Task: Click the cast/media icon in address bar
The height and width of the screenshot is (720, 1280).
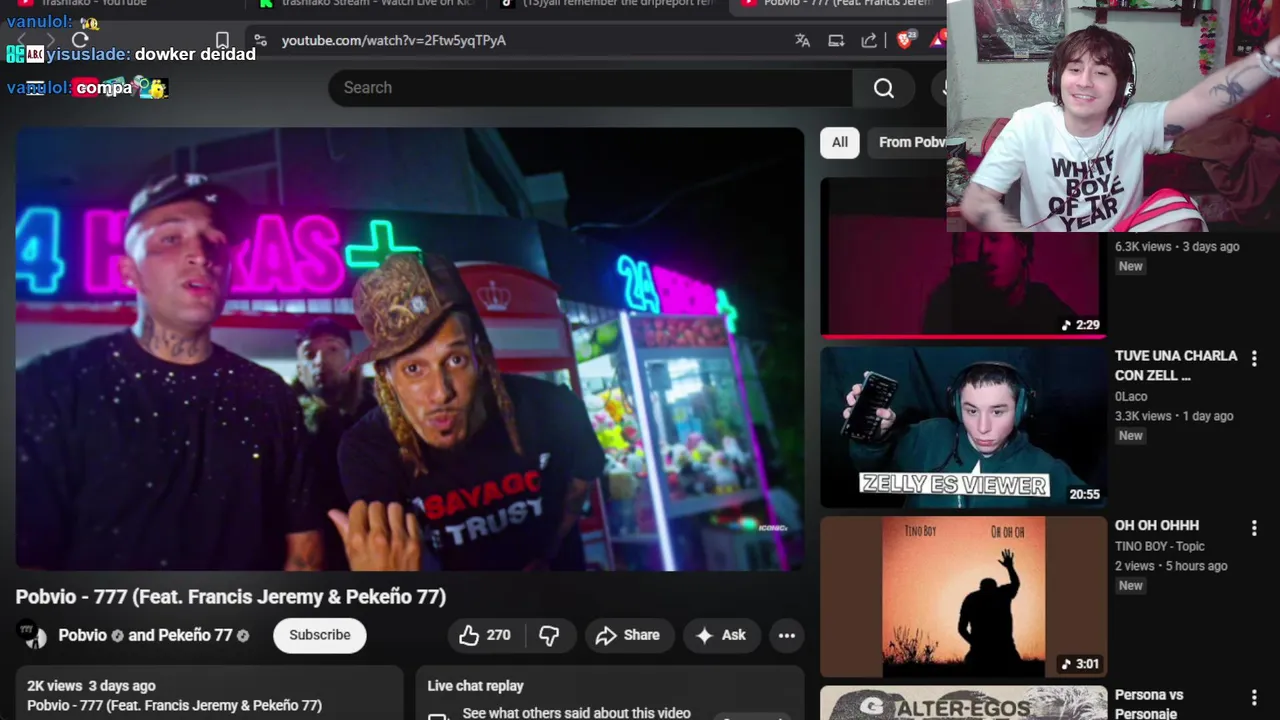Action: tap(836, 40)
